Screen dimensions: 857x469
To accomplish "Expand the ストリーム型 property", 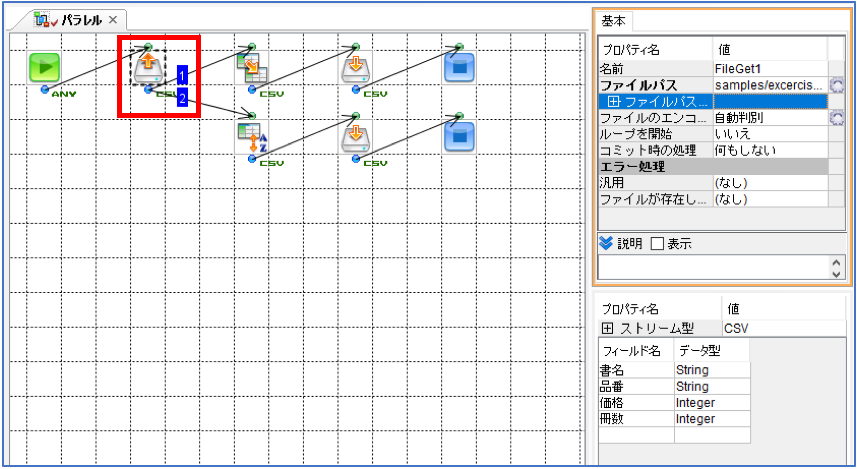I will click(607, 329).
